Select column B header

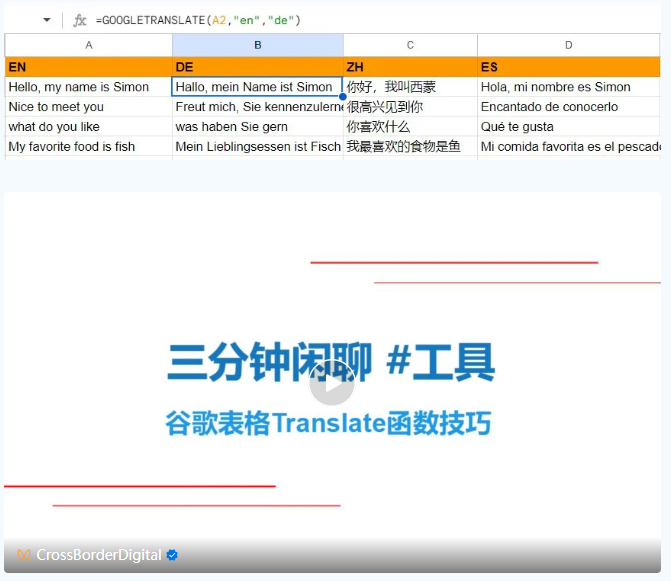[x=258, y=45]
